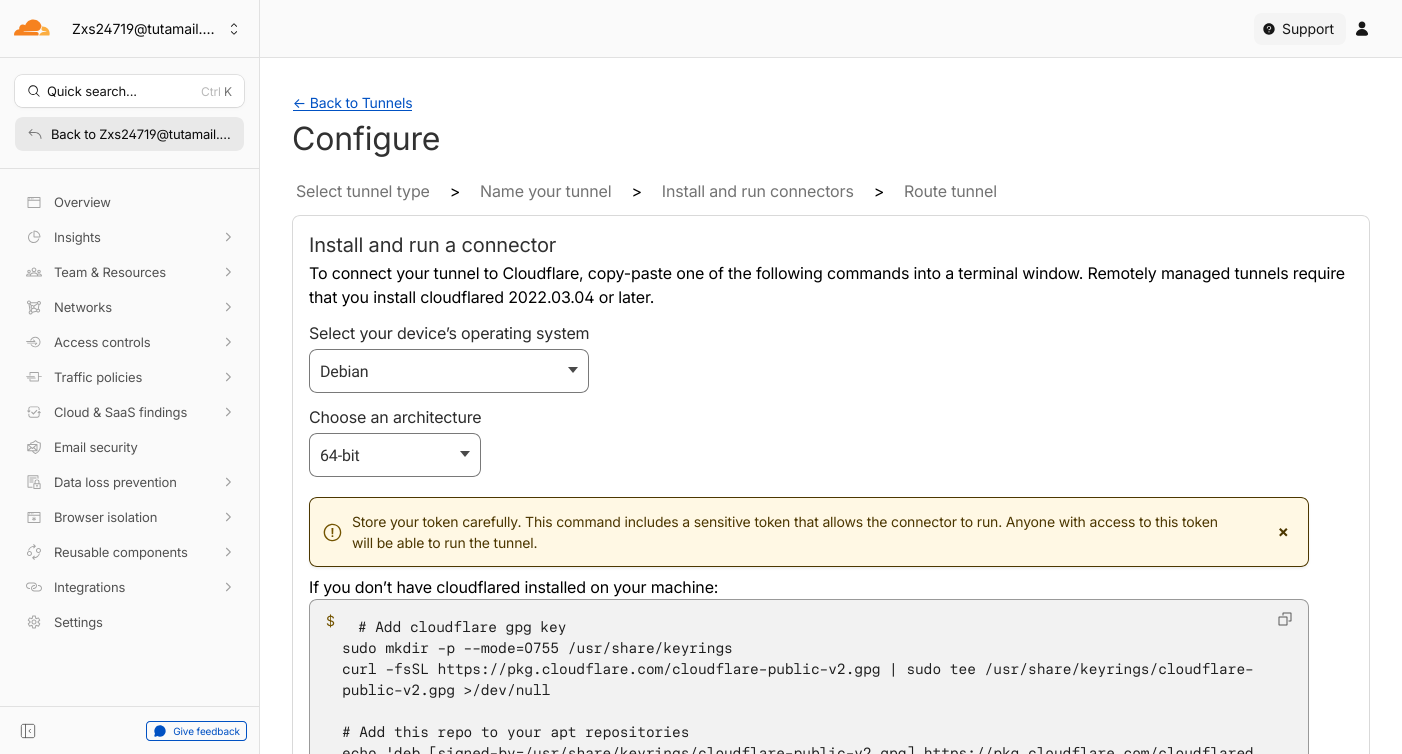Click the Data loss prevention icon
The height and width of the screenshot is (754, 1402).
pos(34,482)
